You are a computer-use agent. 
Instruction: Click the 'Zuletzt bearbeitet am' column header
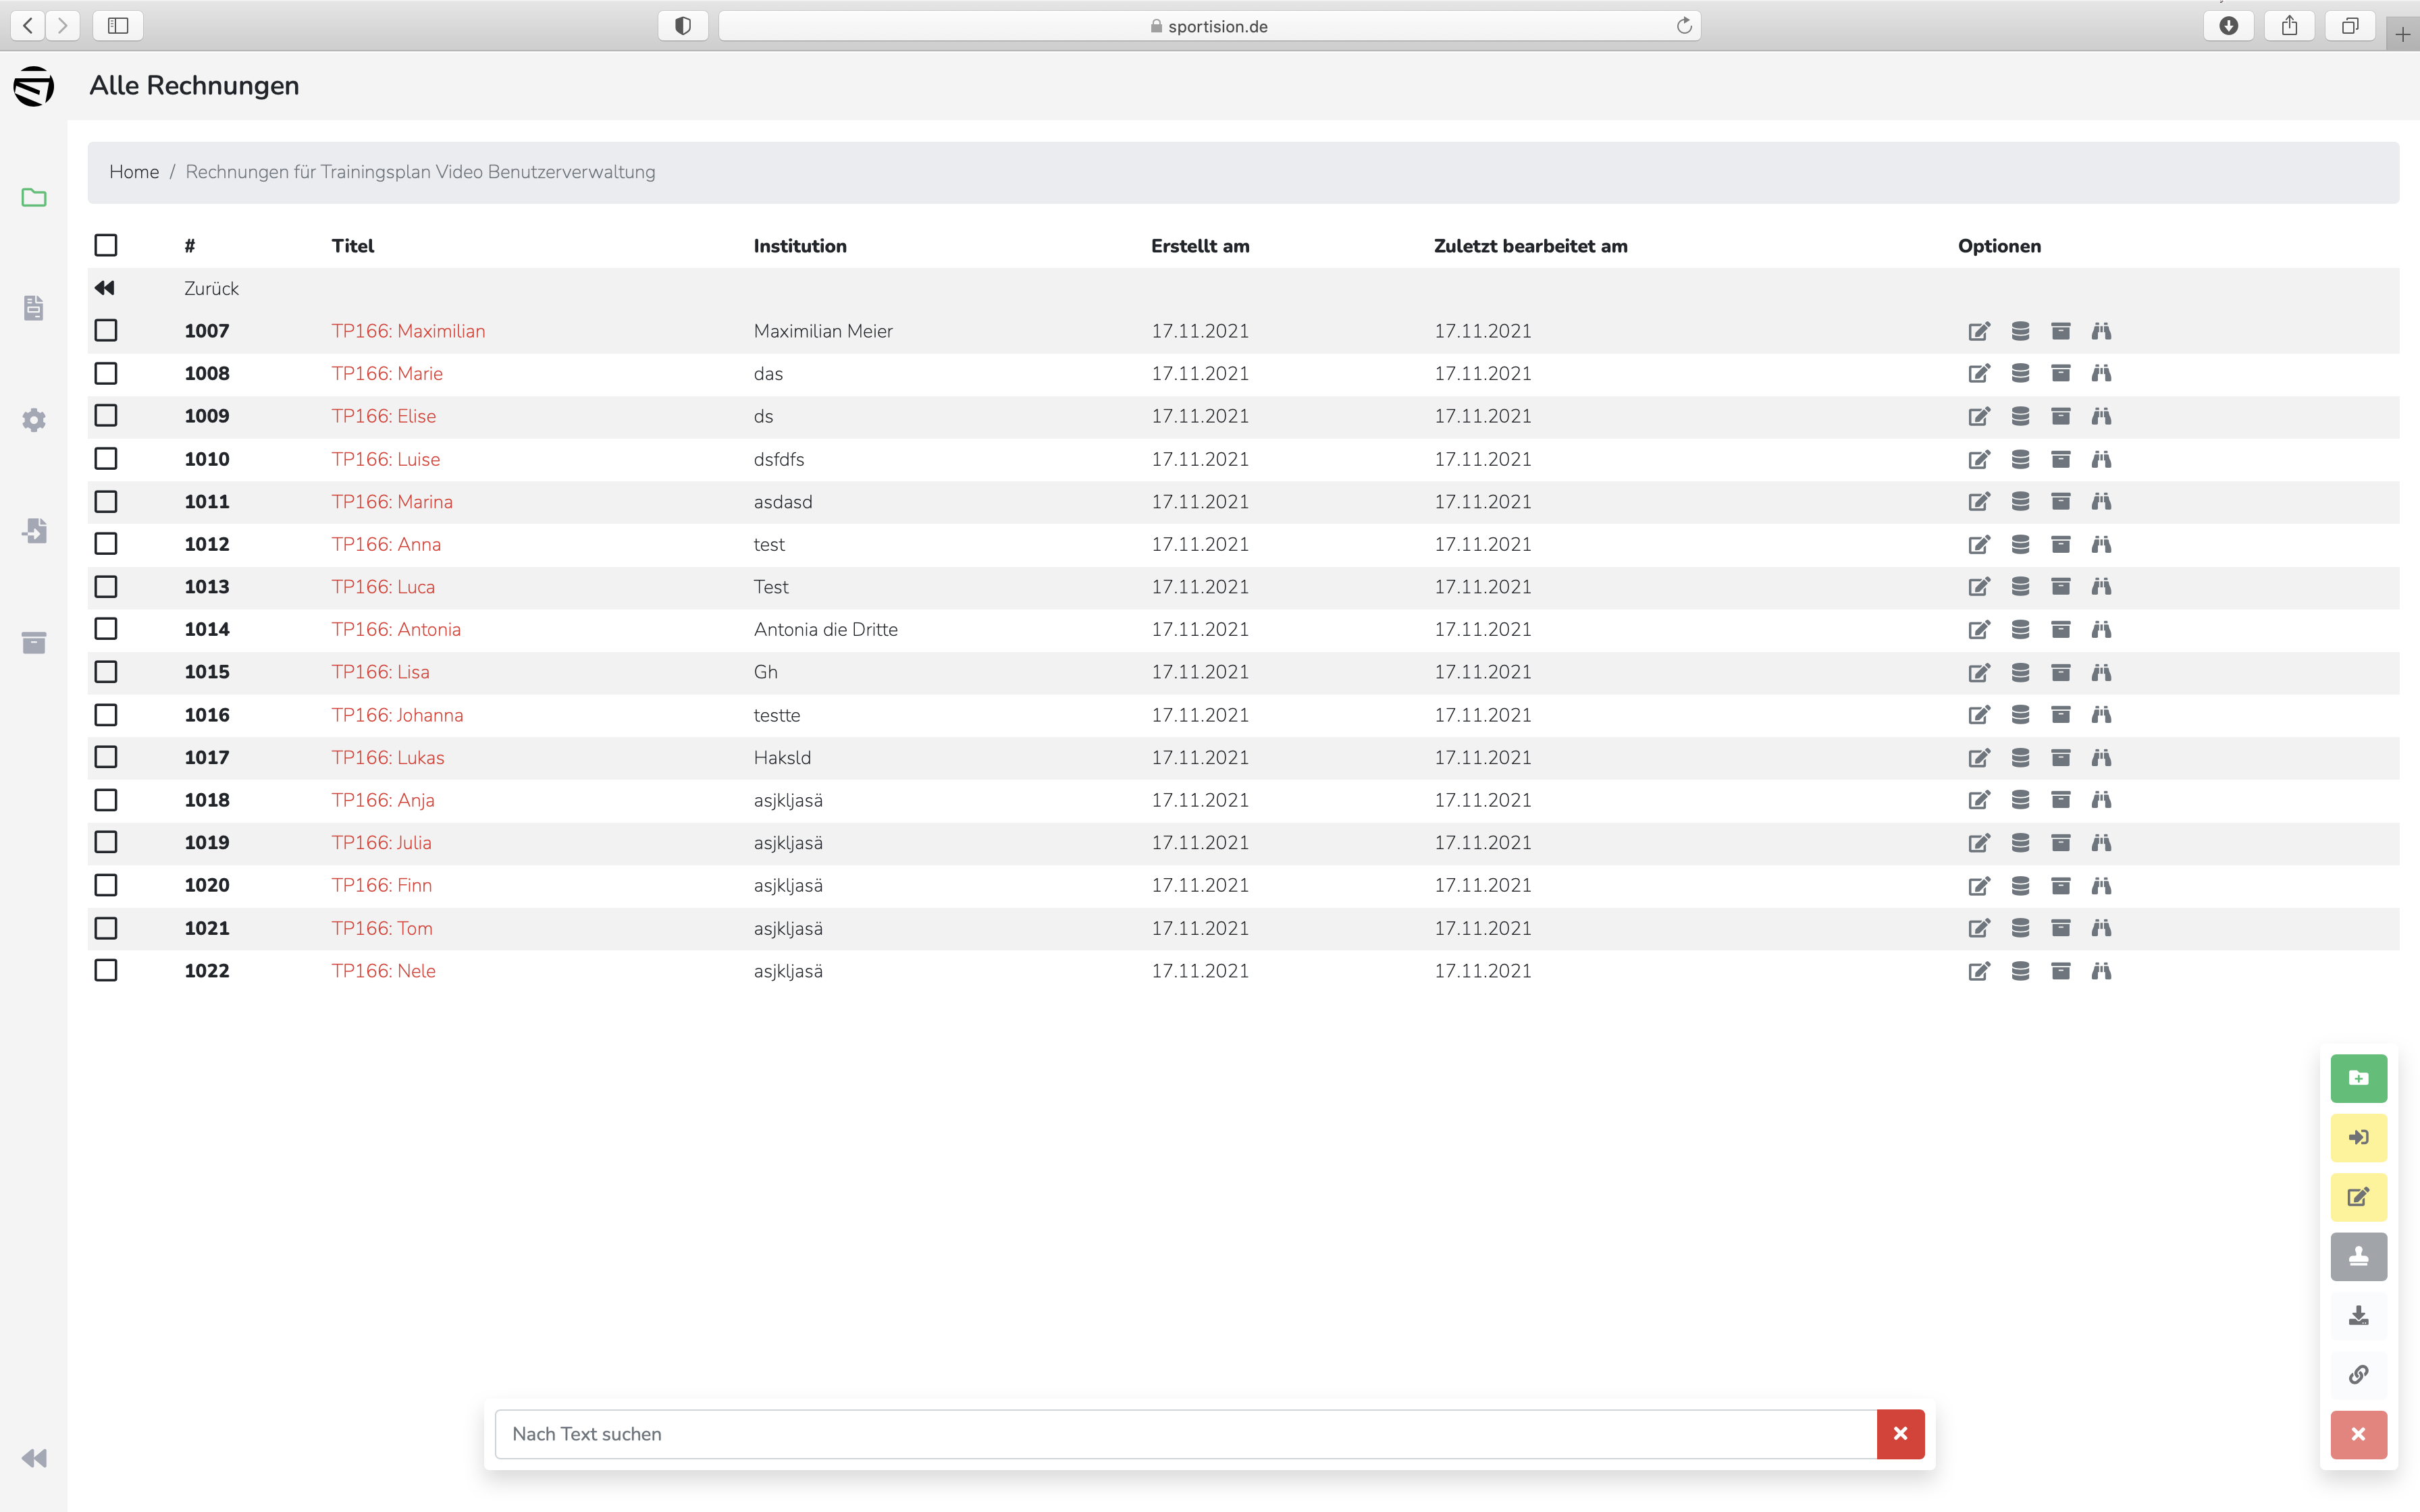coord(1530,246)
